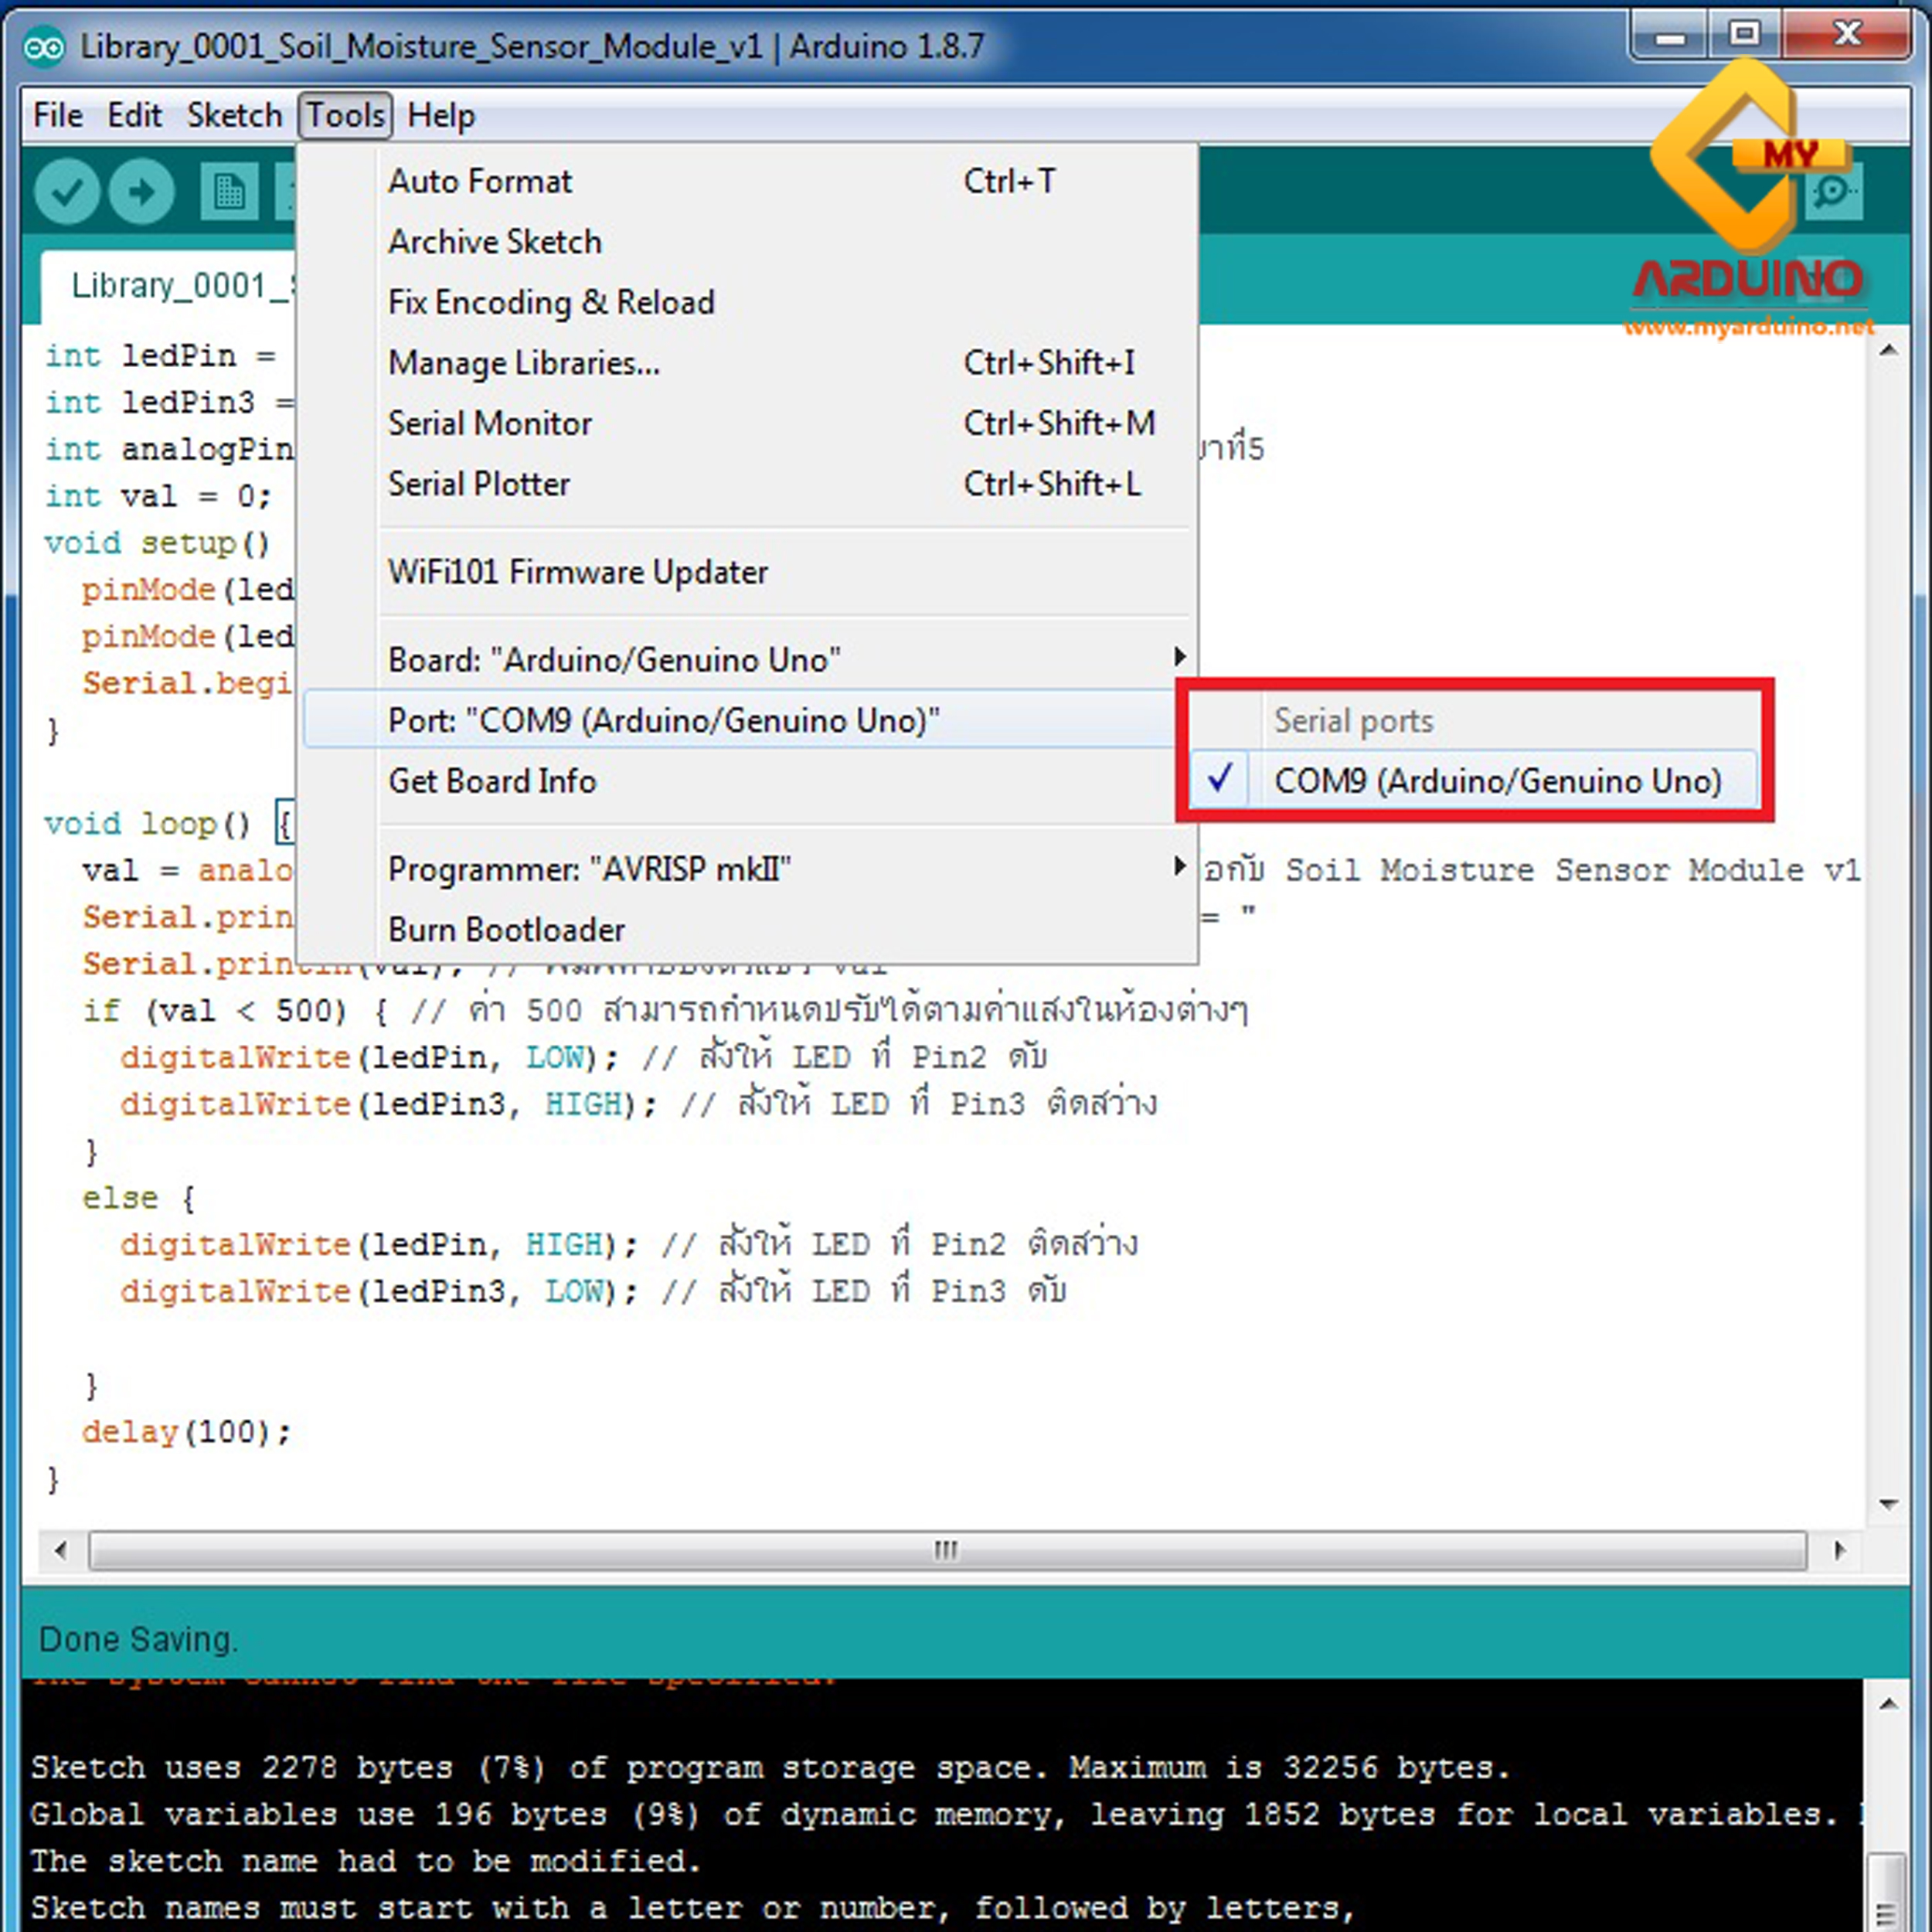Select Serial Plotter from the Tools menu

pyautogui.click(x=481, y=484)
